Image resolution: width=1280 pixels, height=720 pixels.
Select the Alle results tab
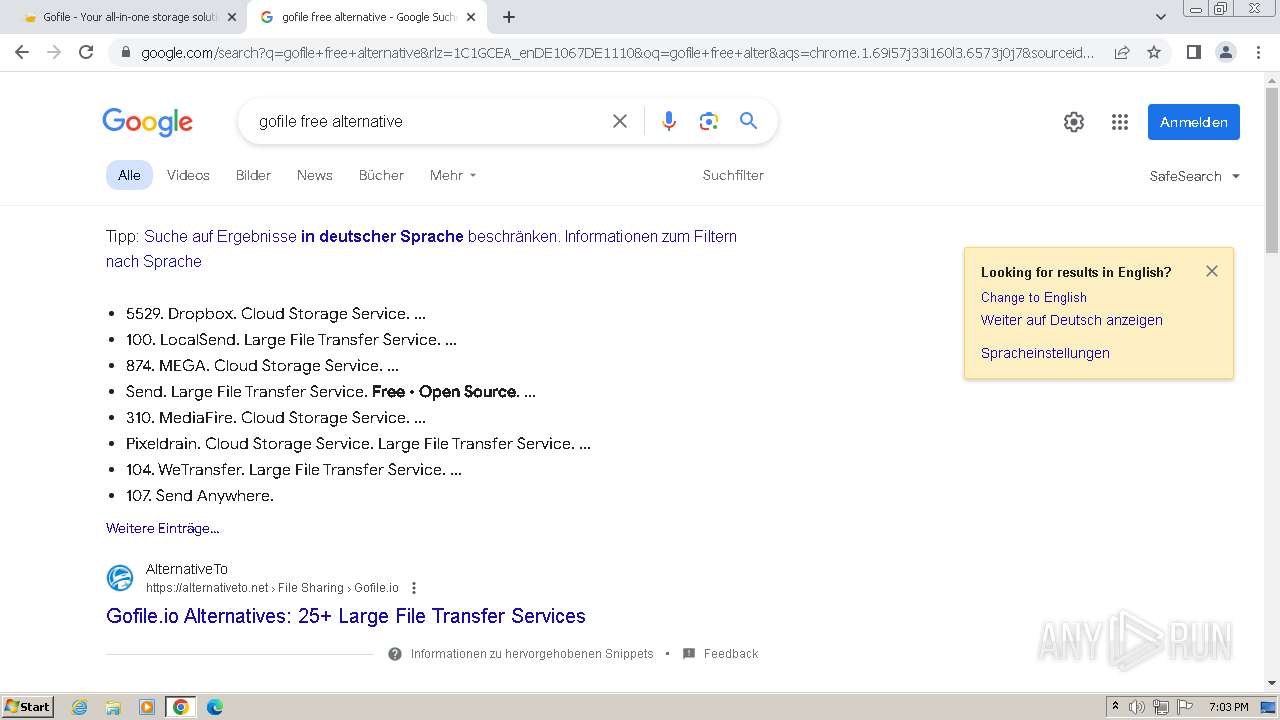coord(129,175)
